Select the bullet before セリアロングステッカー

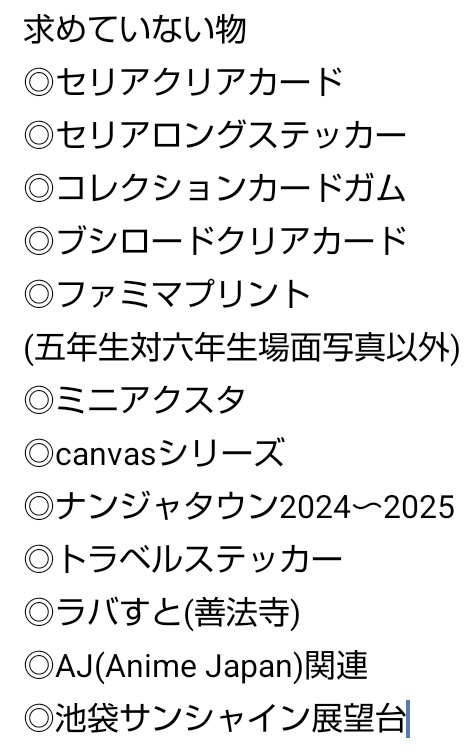coord(39,135)
